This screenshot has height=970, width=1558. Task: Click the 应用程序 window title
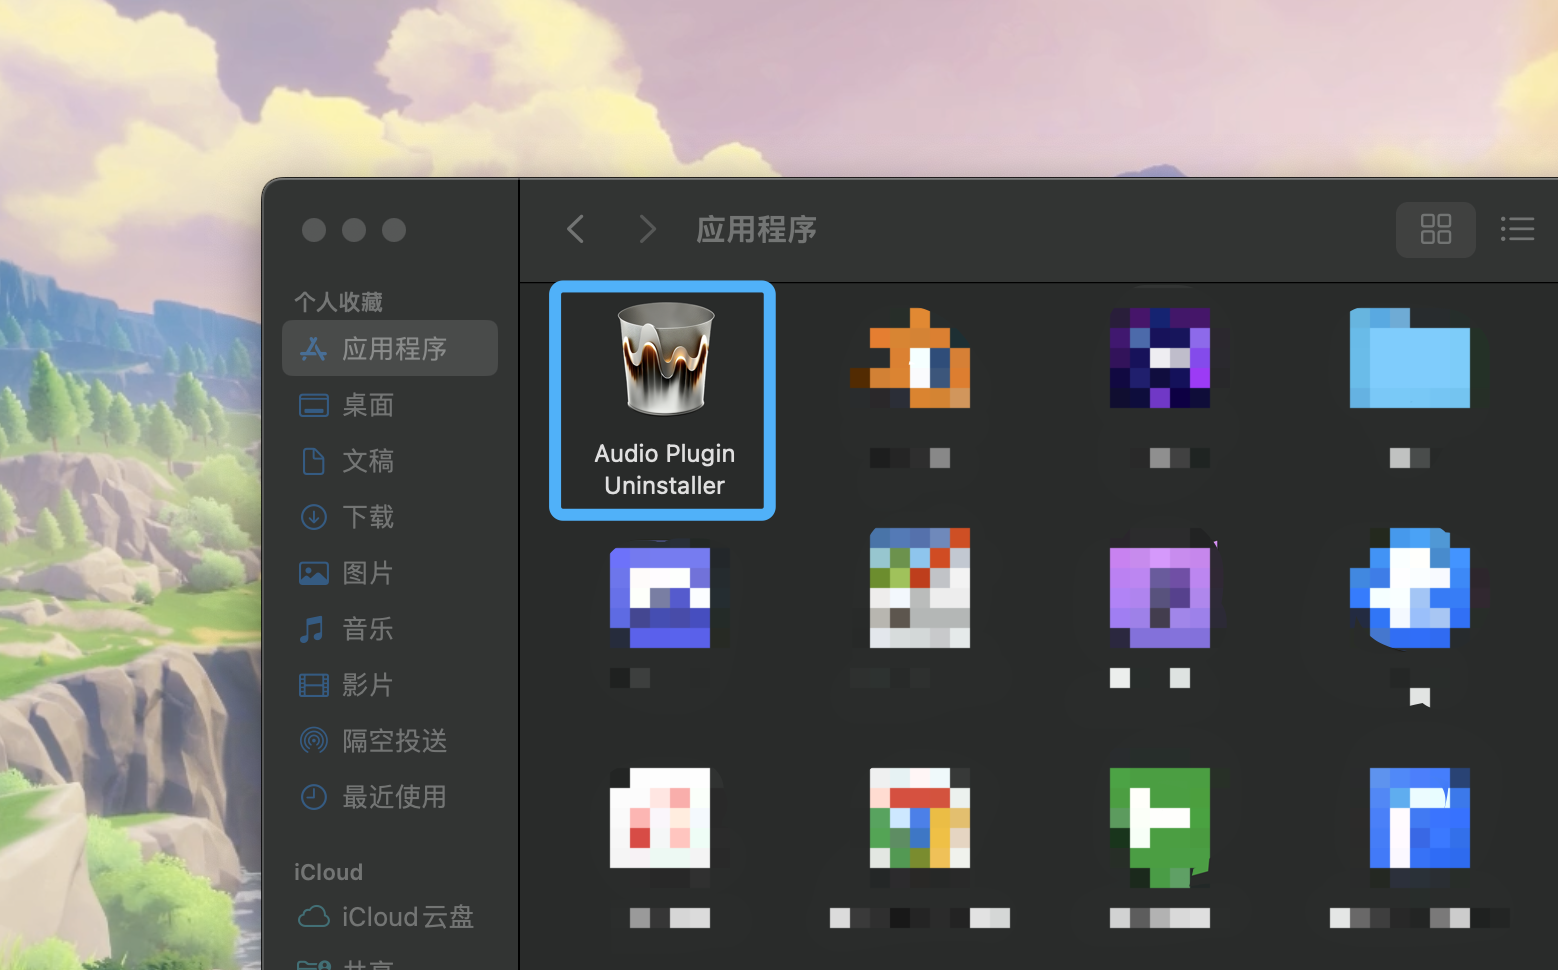pos(756,229)
